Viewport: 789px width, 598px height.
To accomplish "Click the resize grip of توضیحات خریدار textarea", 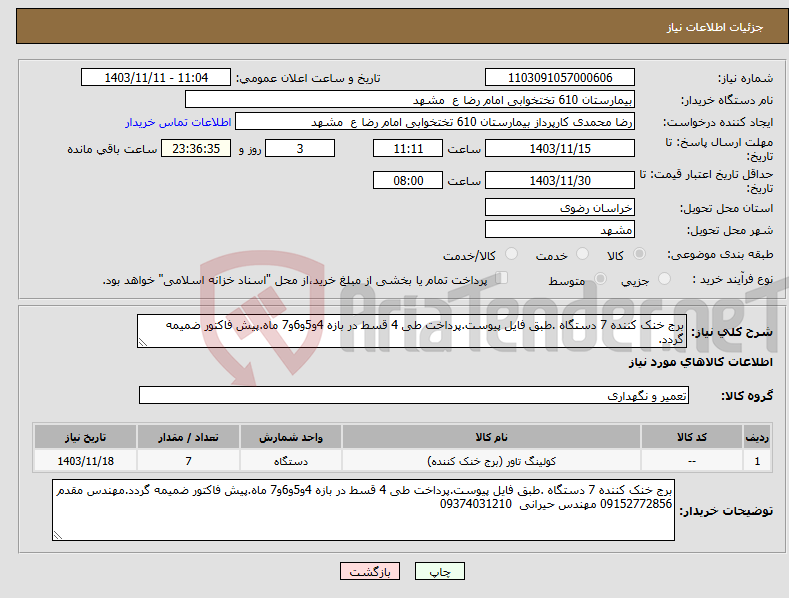I will pyautogui.click(x=57, y=535).
